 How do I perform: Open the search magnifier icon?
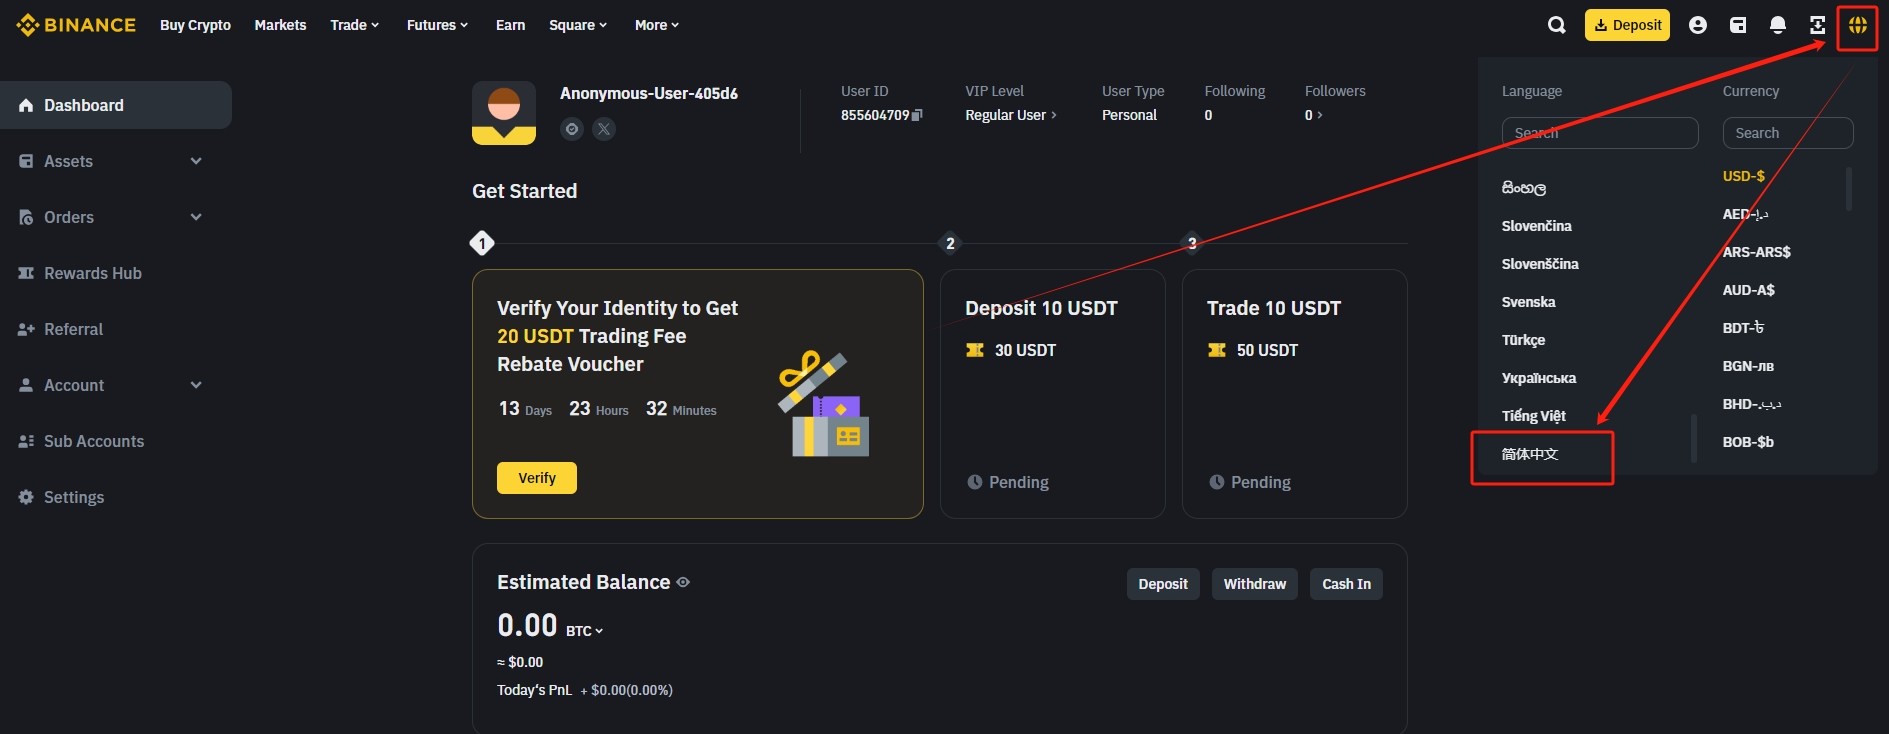(x=1556, y=25)
